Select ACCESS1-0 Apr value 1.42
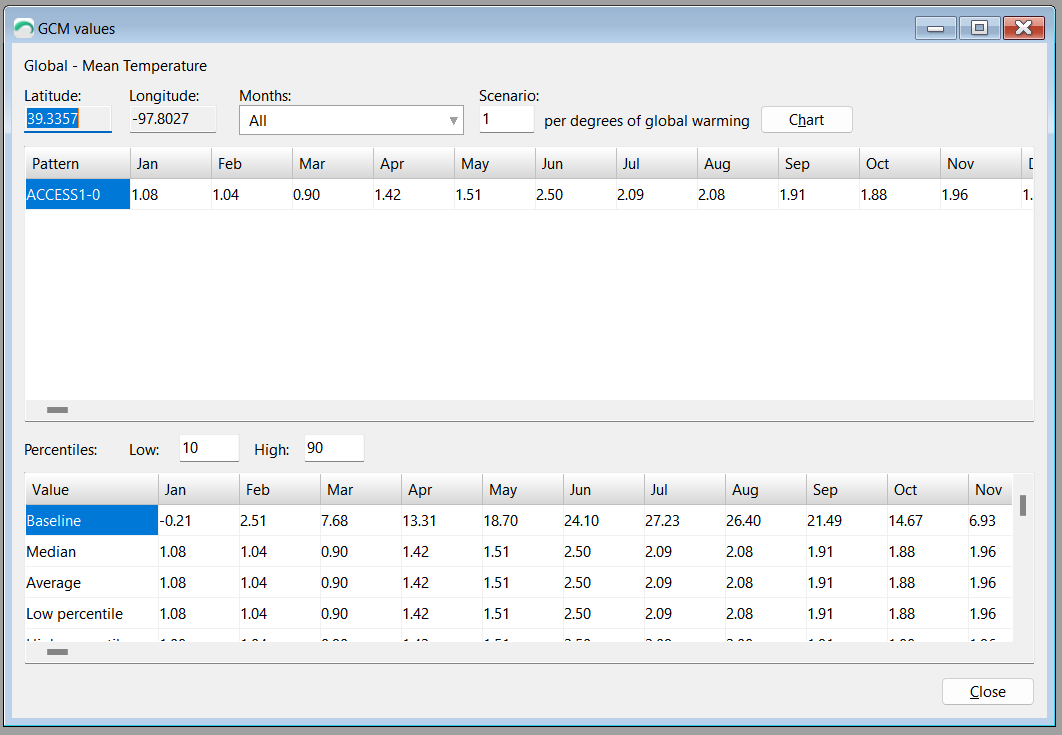 pos(414,195)
